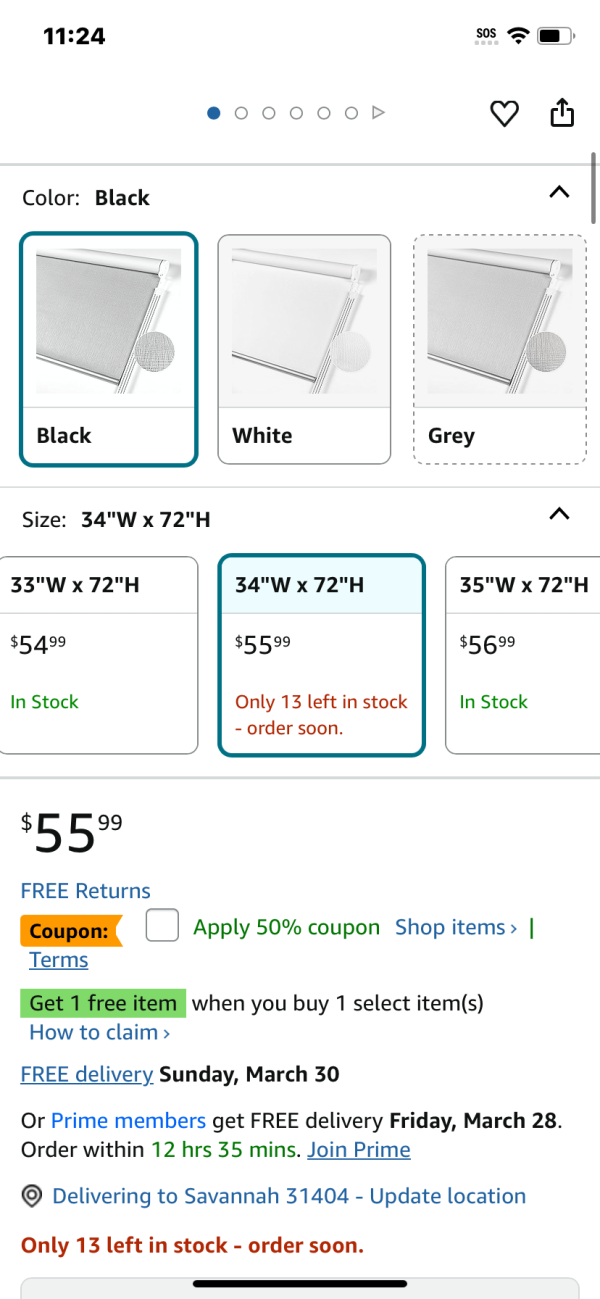Tap the location pin icon
This screenshot has height=1299, width=600.
coord(32,1196)
